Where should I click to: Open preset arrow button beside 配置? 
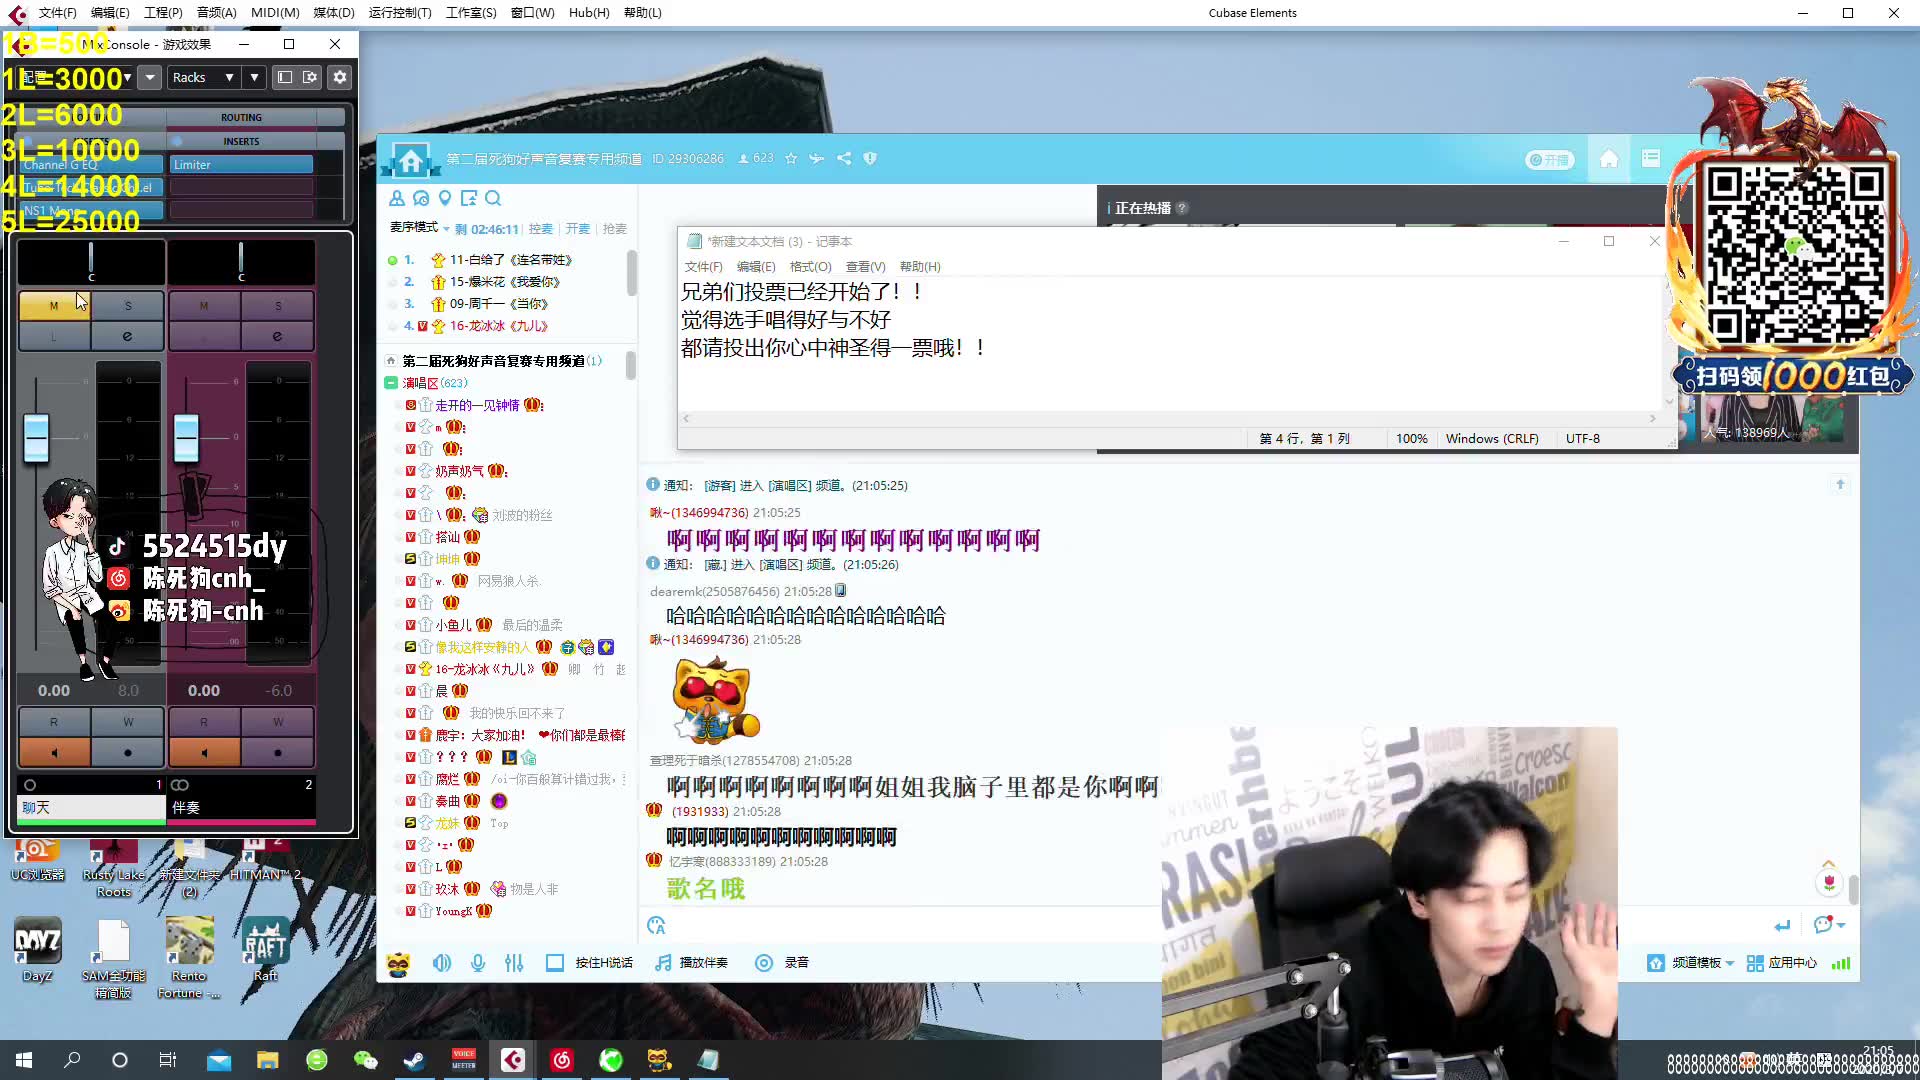[x=150, y=77]
